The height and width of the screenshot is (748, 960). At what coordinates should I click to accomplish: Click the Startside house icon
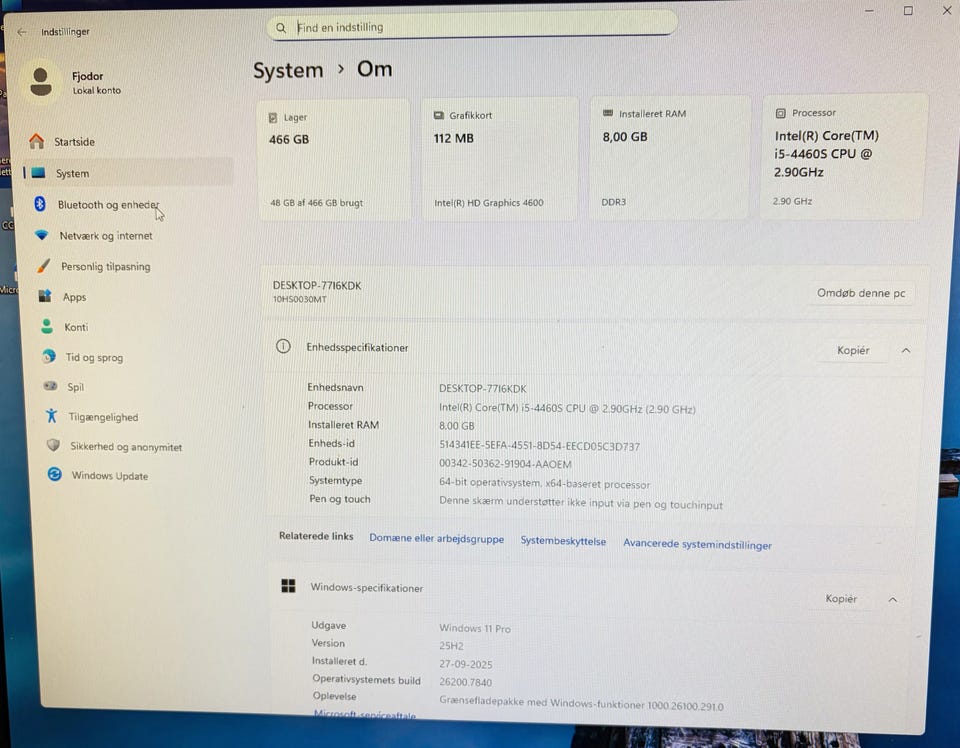coord(37,141)
